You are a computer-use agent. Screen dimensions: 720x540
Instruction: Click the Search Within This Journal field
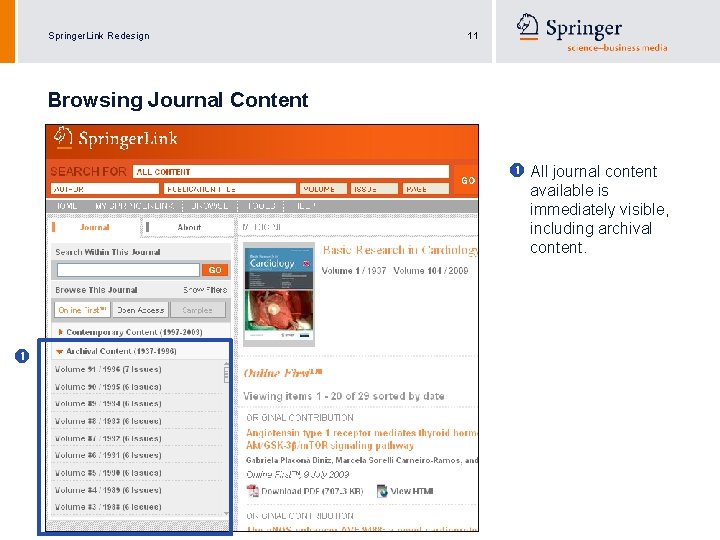tap(129, 270)
